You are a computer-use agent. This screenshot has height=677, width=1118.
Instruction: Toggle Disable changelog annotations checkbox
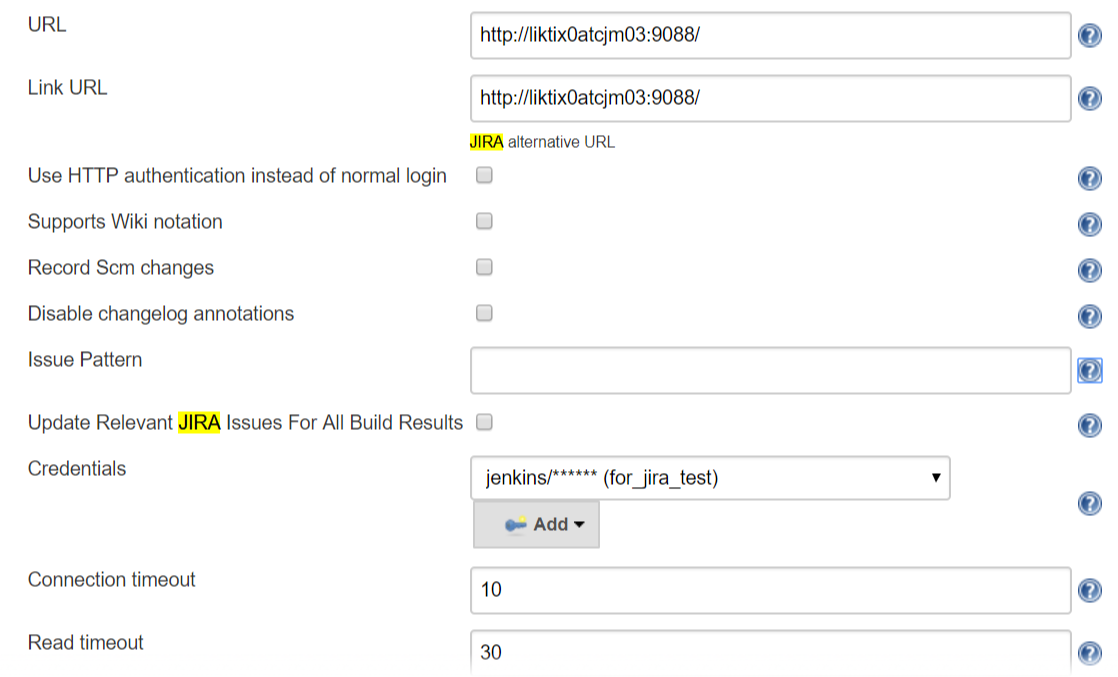[483, 313]
